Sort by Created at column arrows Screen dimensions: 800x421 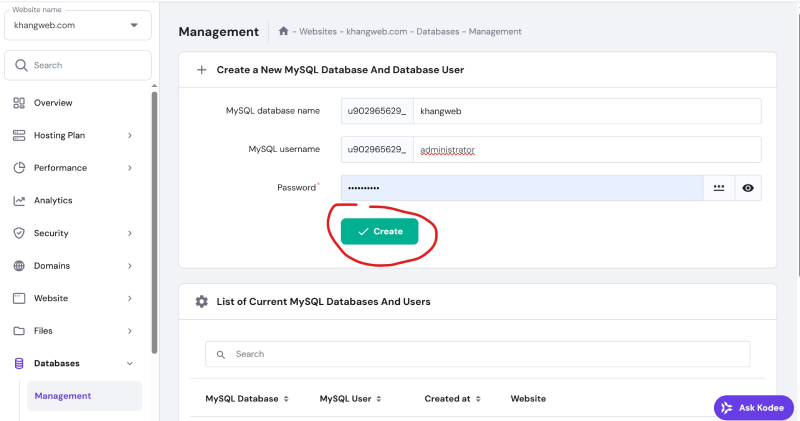click(x=478, y=399)
